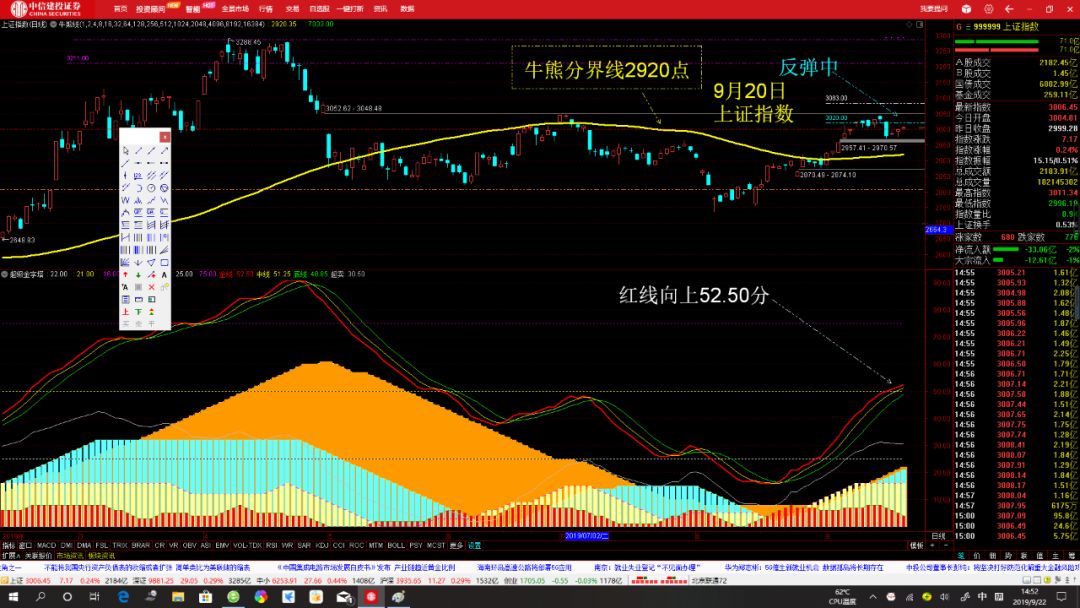This screenshot has height=608, width=1080.
Task: Click the round icon beside 牛熊线 indicator label
Action: pyautogui.click(x=53, y=24)
